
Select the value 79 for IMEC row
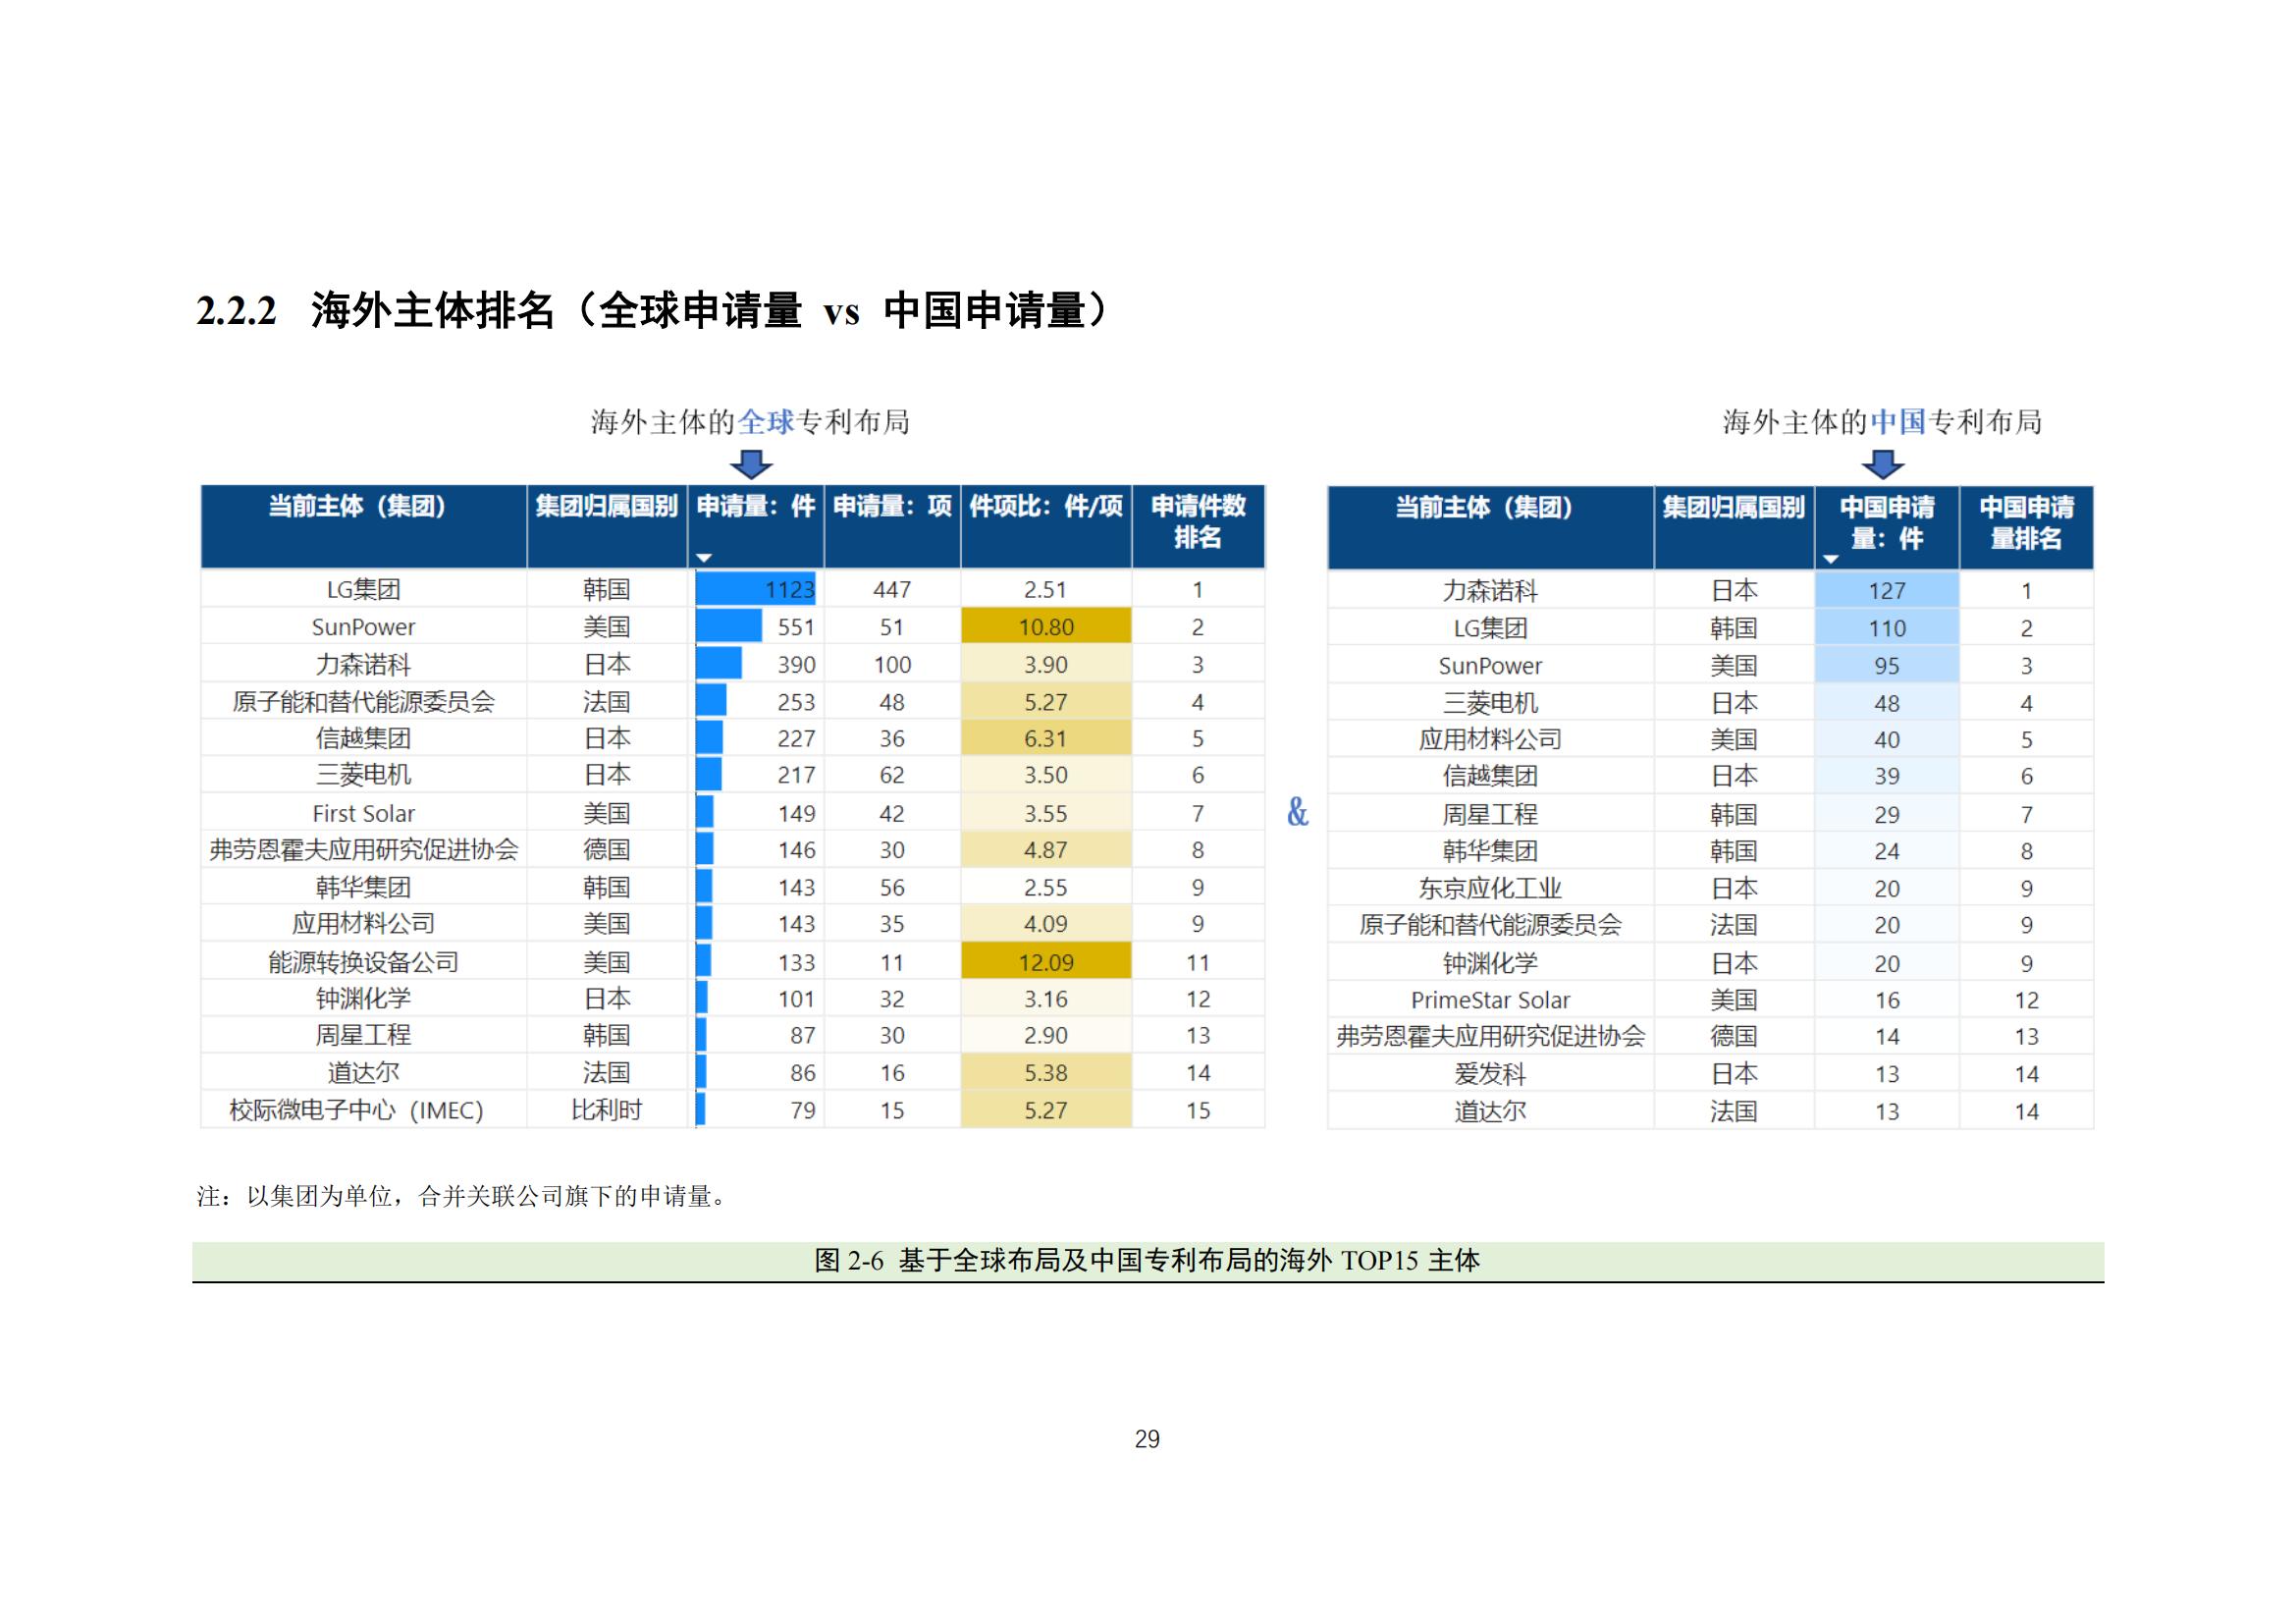click(803, 1110)
